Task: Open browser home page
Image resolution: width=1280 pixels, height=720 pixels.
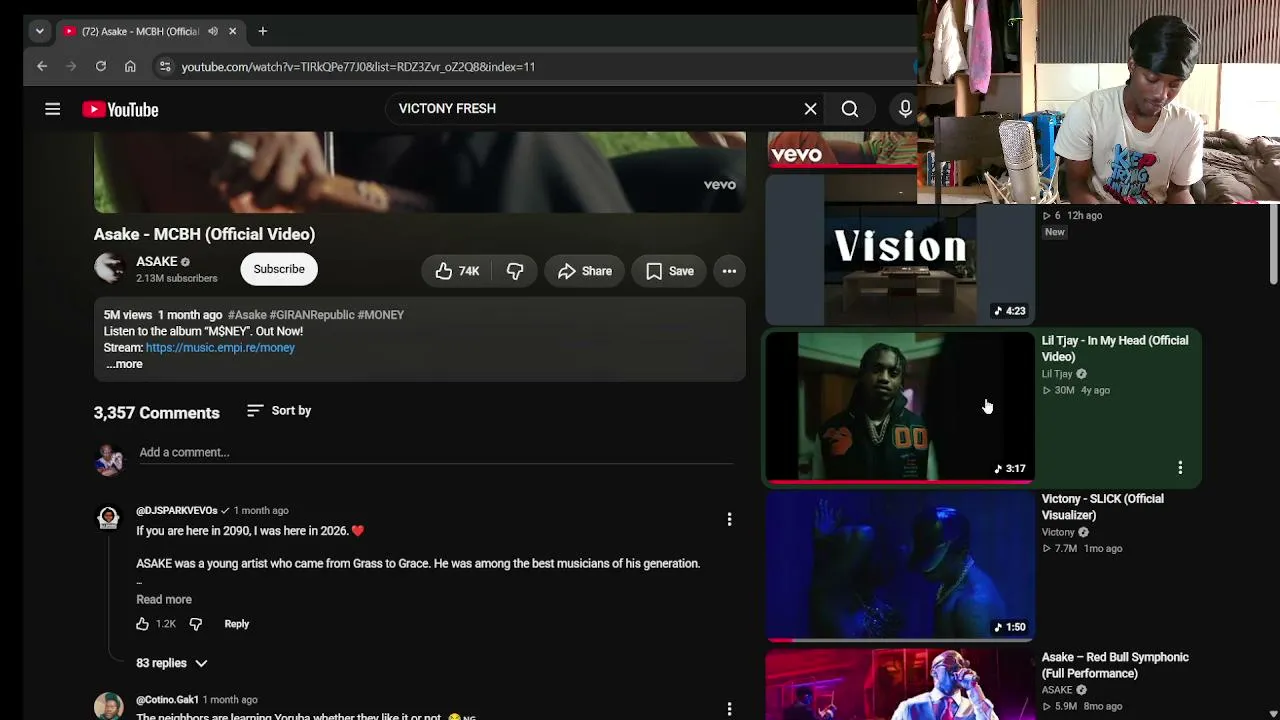Action: coord(130,66)
